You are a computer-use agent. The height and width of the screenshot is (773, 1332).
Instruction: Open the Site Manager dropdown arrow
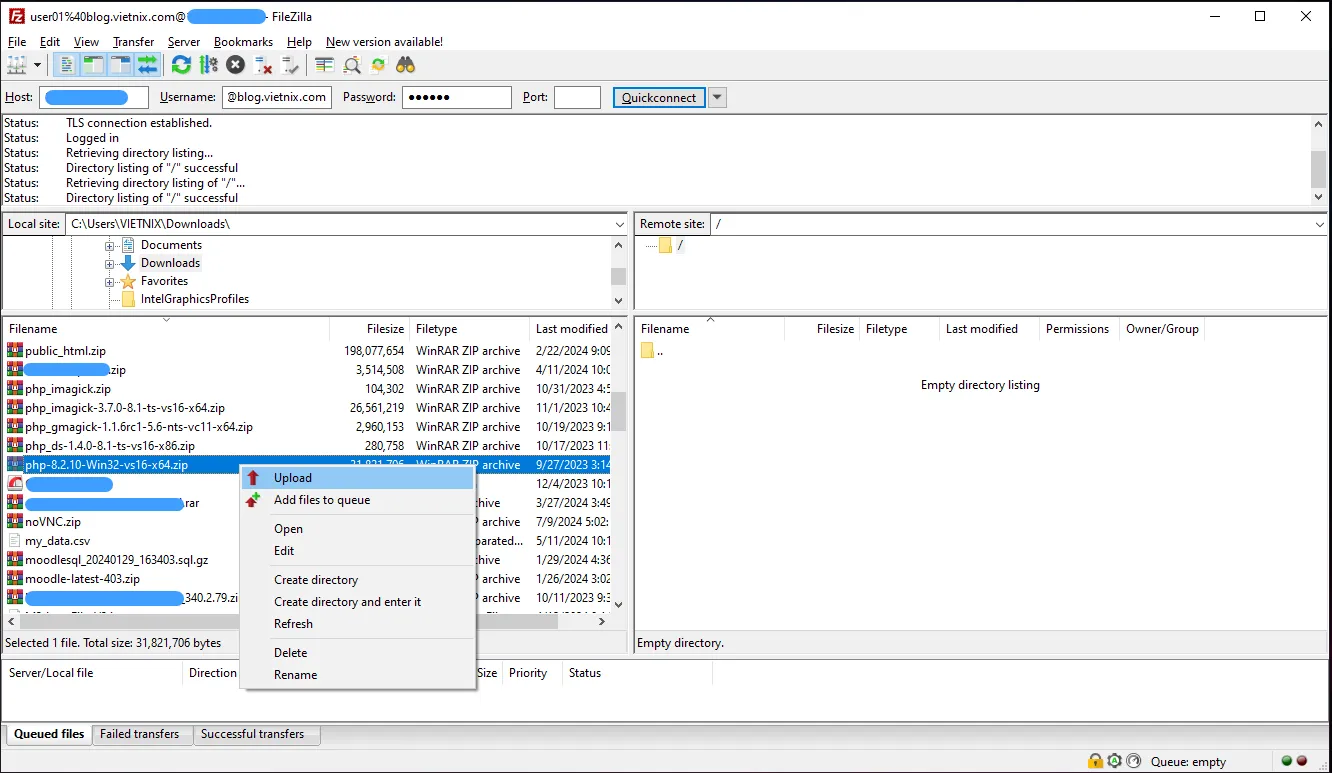tap(38, 65)
